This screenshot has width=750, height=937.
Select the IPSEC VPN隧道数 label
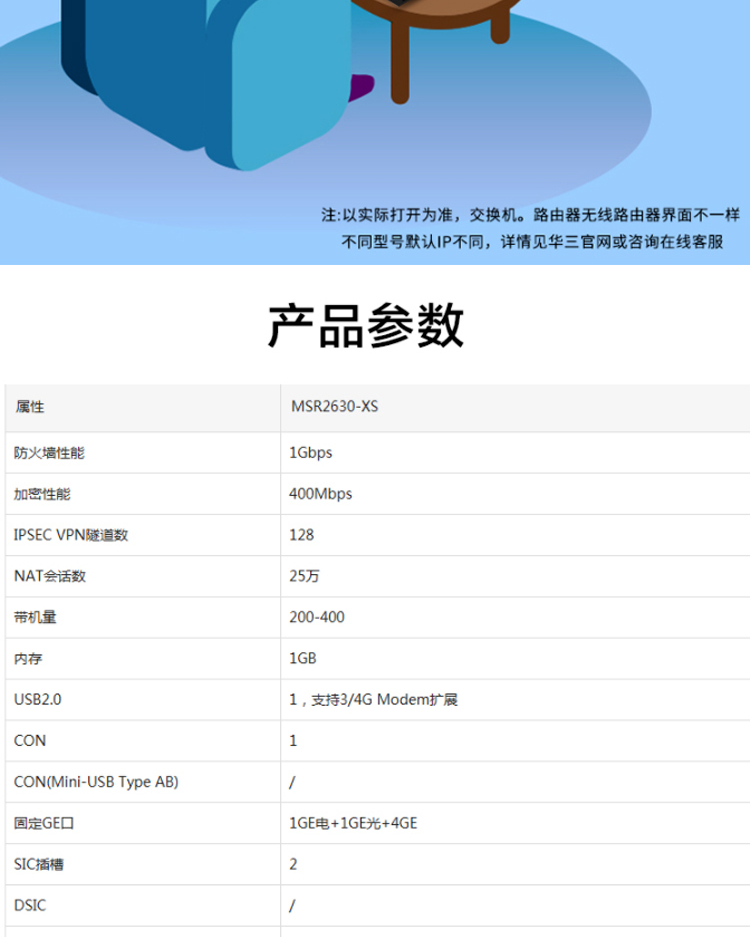(71, 535)
